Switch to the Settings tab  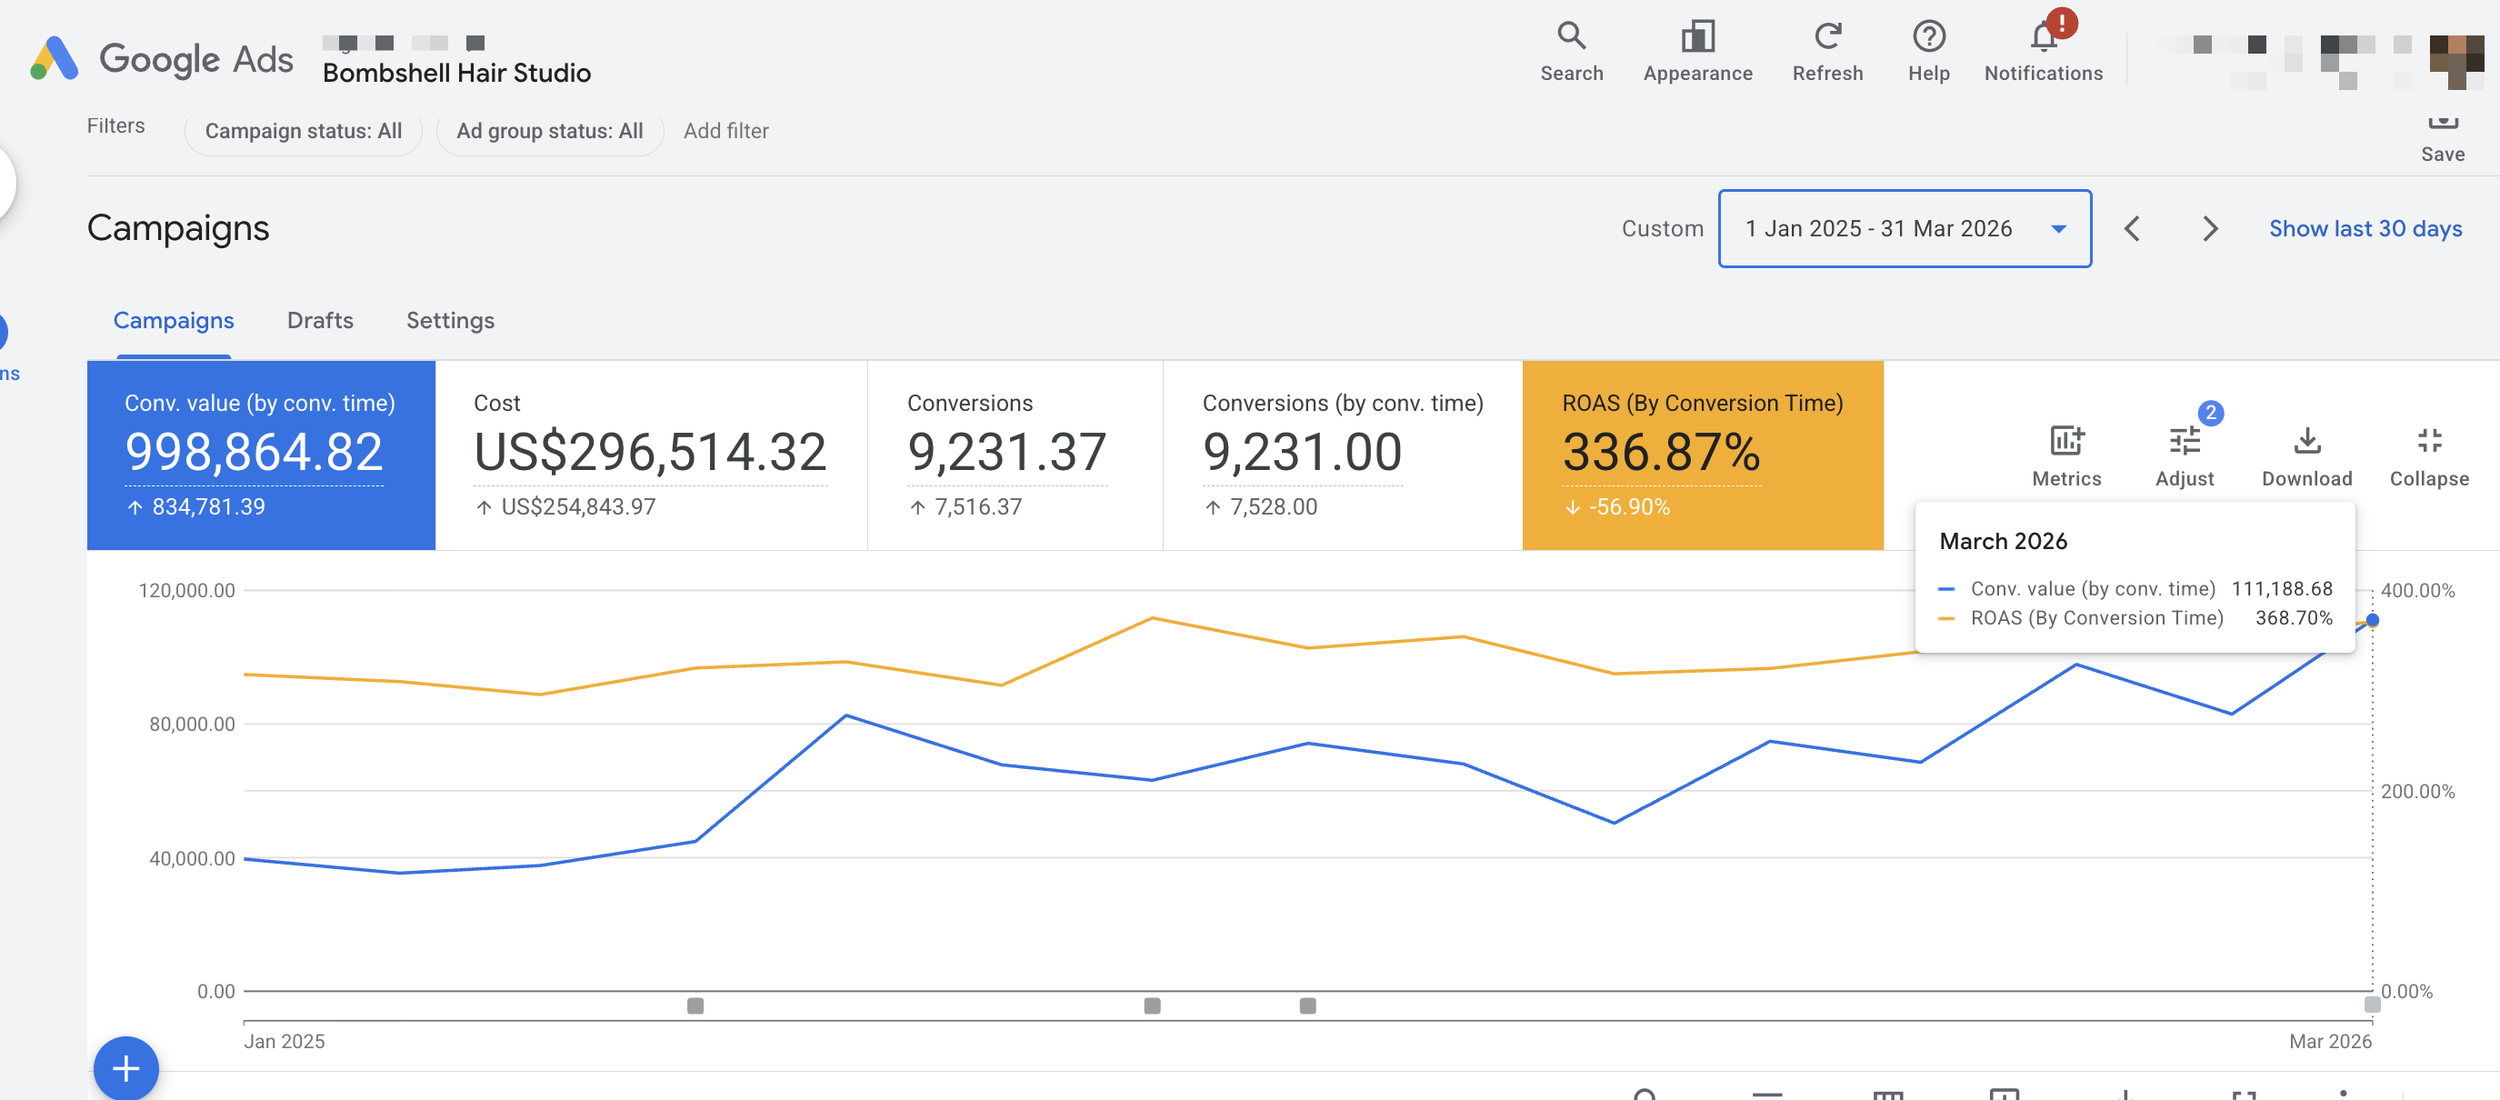pos(450,320)
